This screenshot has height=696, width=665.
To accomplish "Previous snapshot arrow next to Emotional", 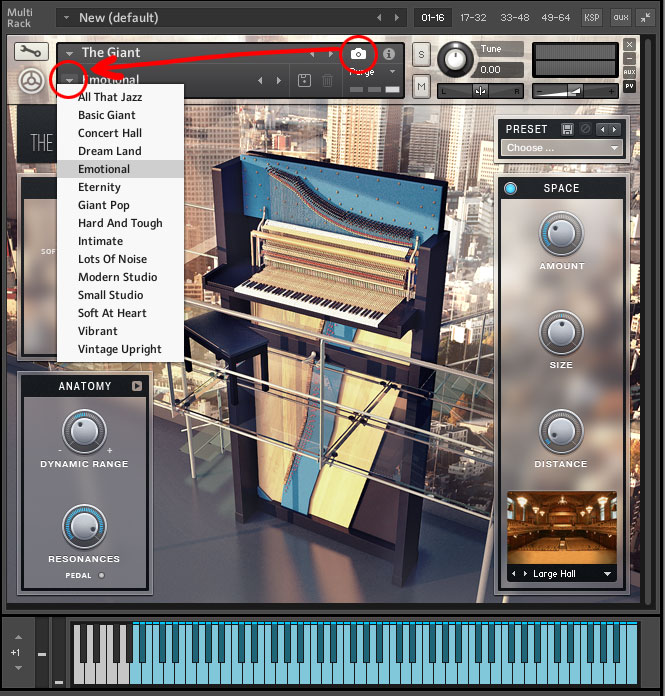I will [260, 80].
